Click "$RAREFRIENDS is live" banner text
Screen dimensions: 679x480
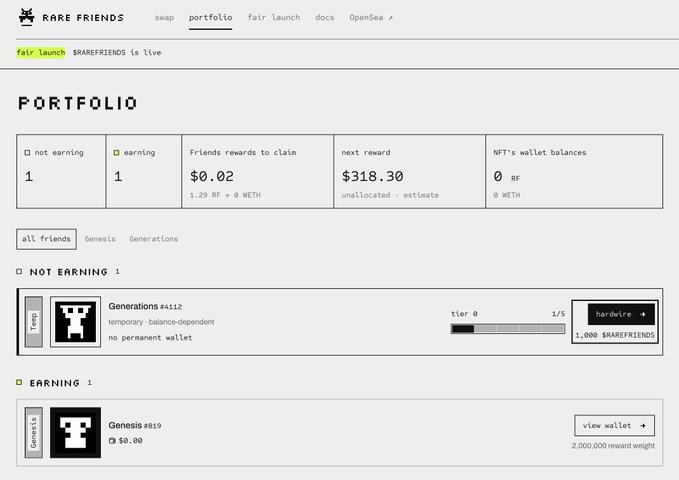tap(117, 52)
